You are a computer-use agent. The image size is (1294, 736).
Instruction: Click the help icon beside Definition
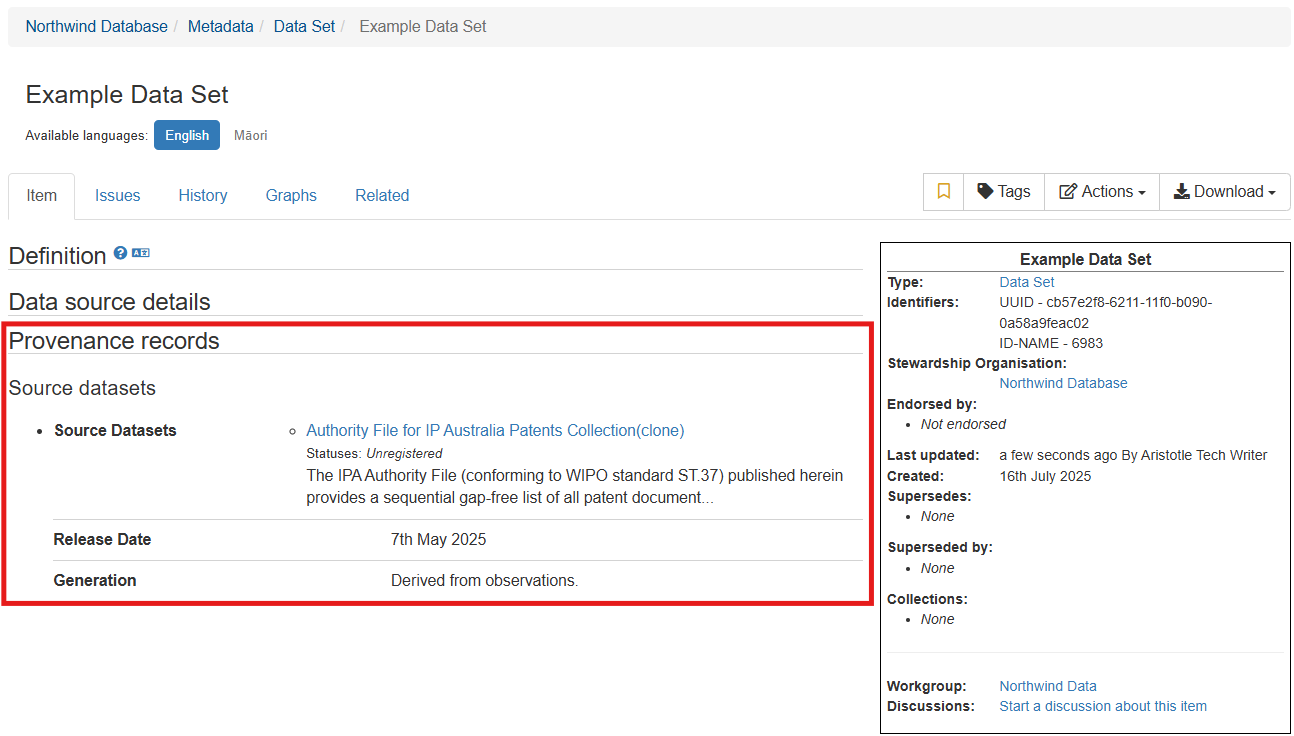tap(120, 253)
